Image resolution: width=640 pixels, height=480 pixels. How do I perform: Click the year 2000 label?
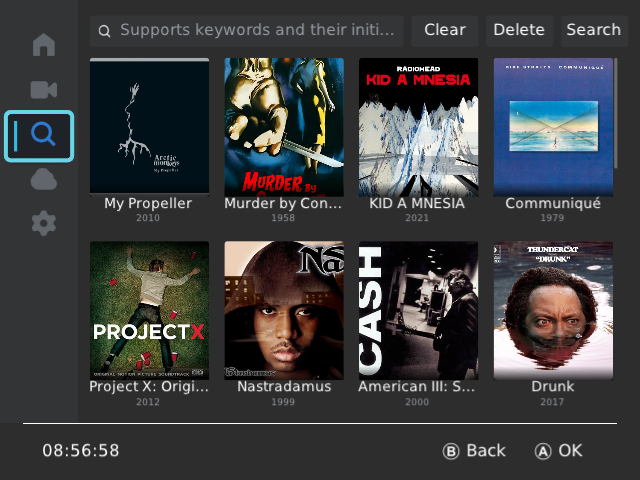[417, 402]
